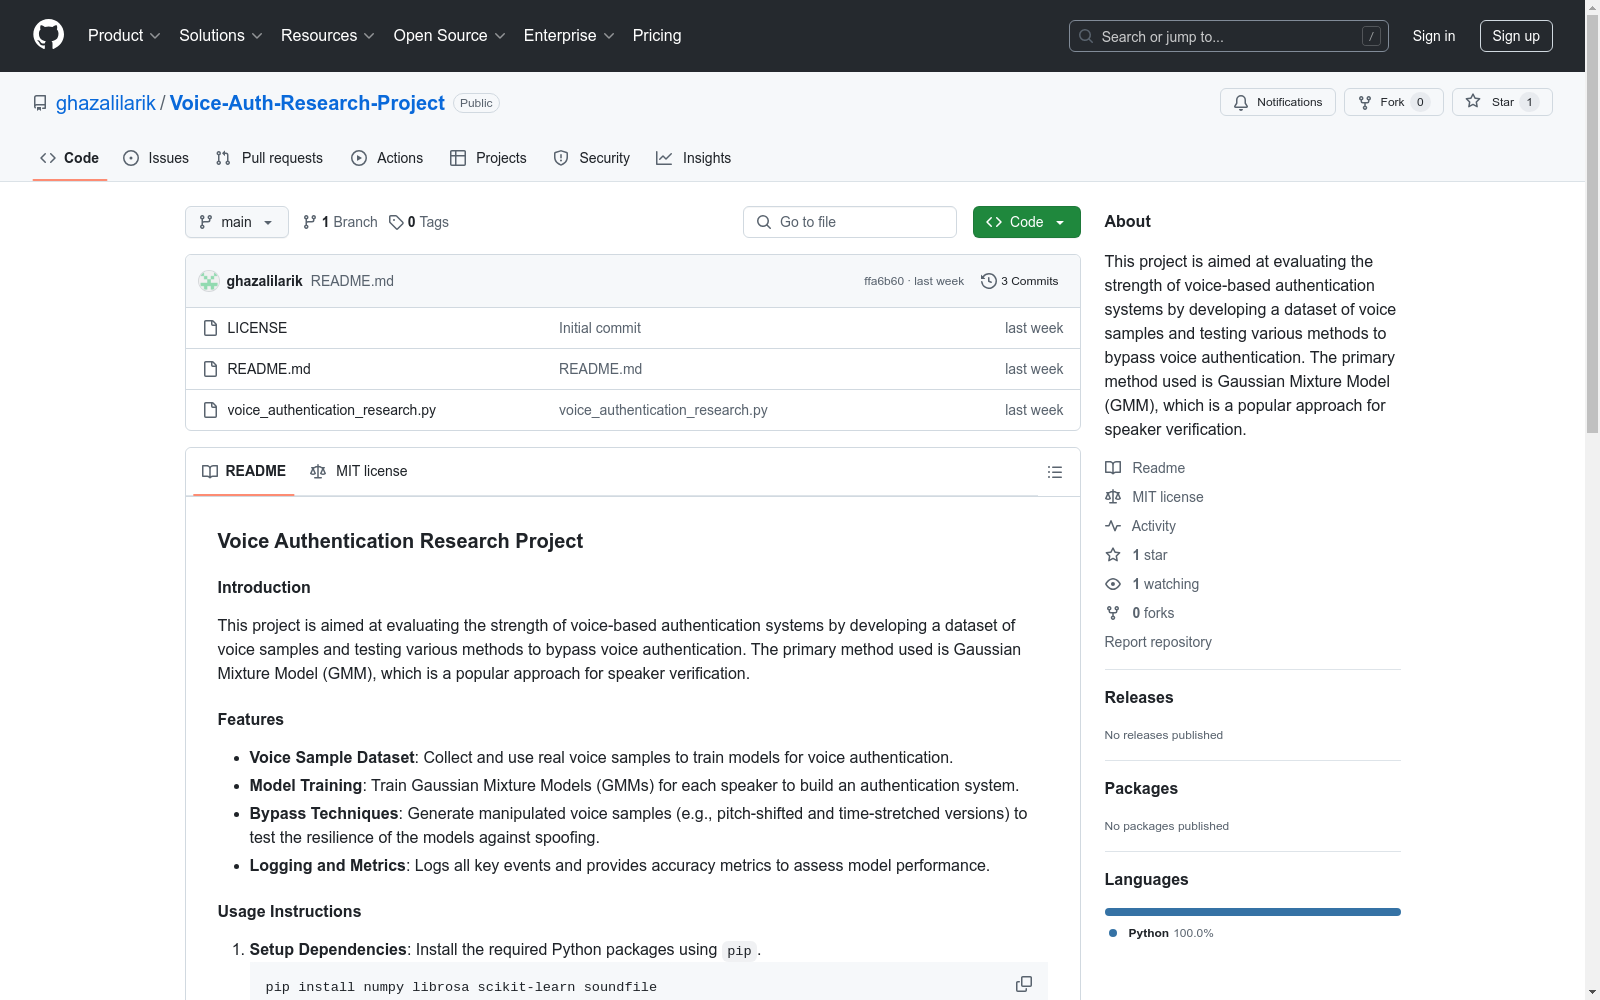Image resolution: width=1600 pixels, height=1000 pixels.
Task: Click file icon next to voice_authentication_research.py
Action: click(210, 410)
